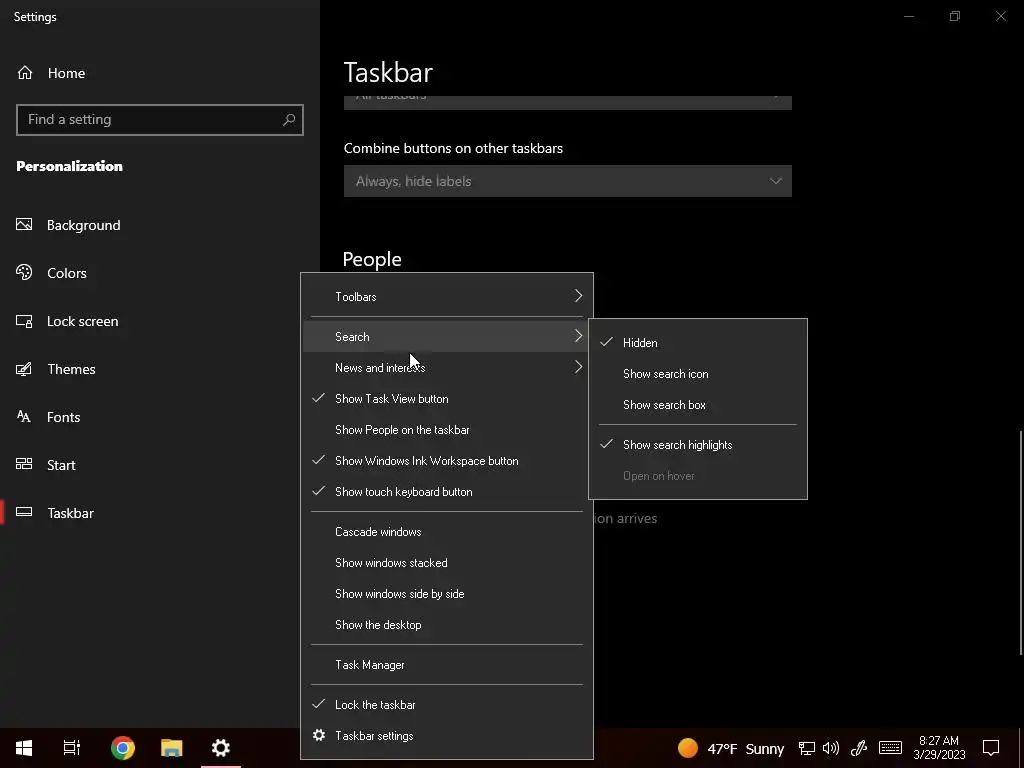Click the Colors palette icon

point(24,272)
